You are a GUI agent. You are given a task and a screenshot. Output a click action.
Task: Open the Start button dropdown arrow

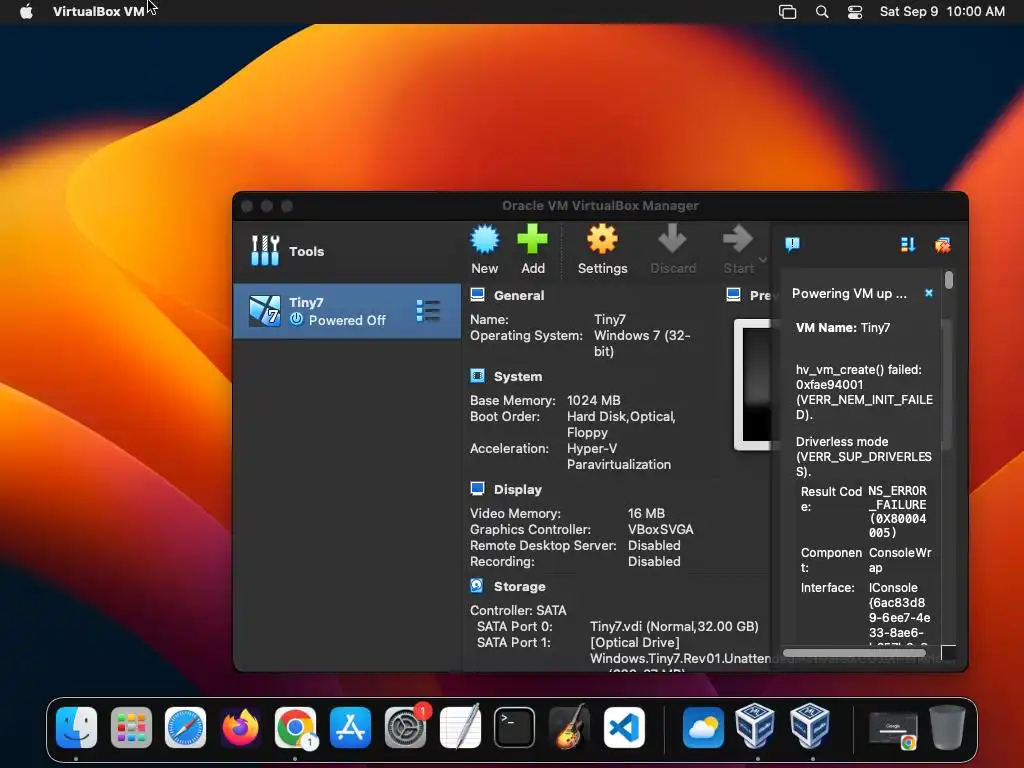[x=762, y=260]
